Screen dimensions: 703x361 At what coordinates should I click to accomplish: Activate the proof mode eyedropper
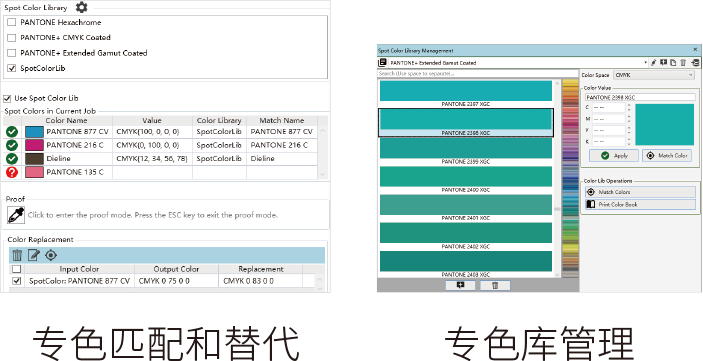[x=16, y=215]
